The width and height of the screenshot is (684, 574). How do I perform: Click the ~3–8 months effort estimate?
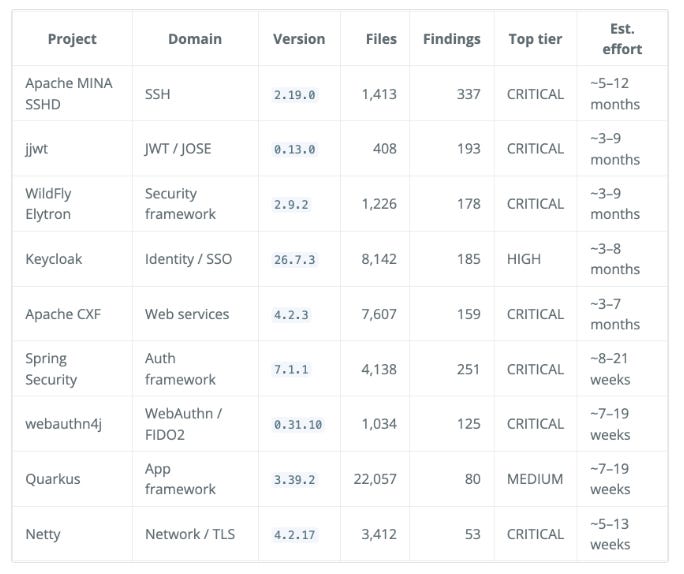tap(615, 259)
